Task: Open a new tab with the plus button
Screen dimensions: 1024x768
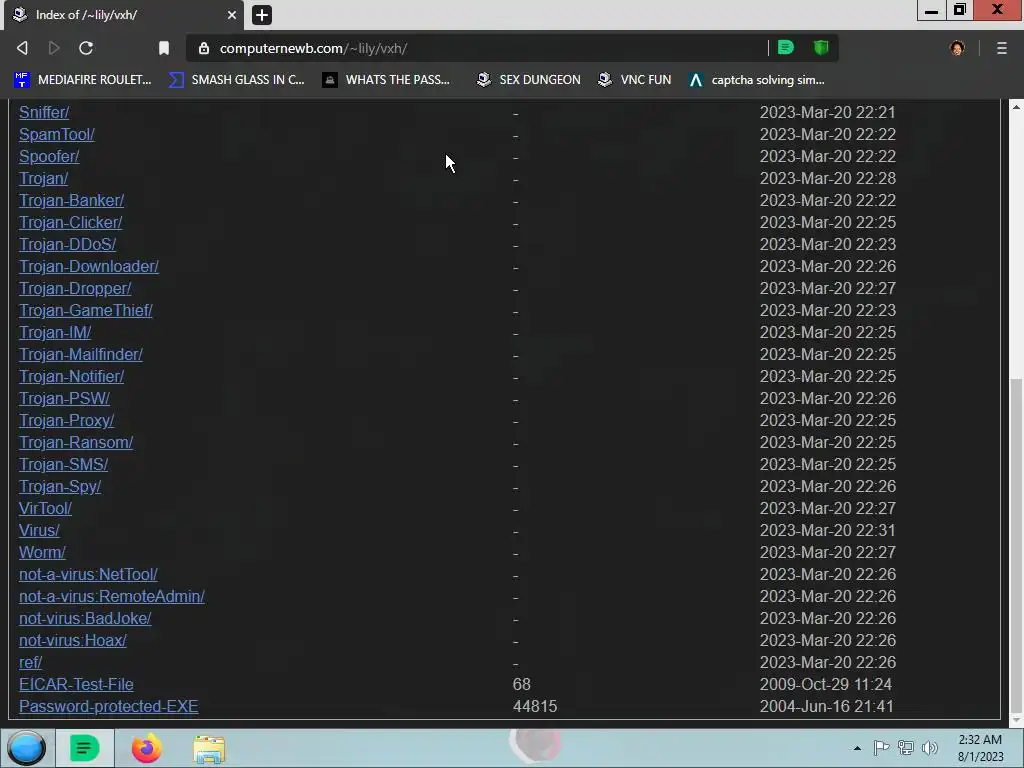Action: click(262, 14)
